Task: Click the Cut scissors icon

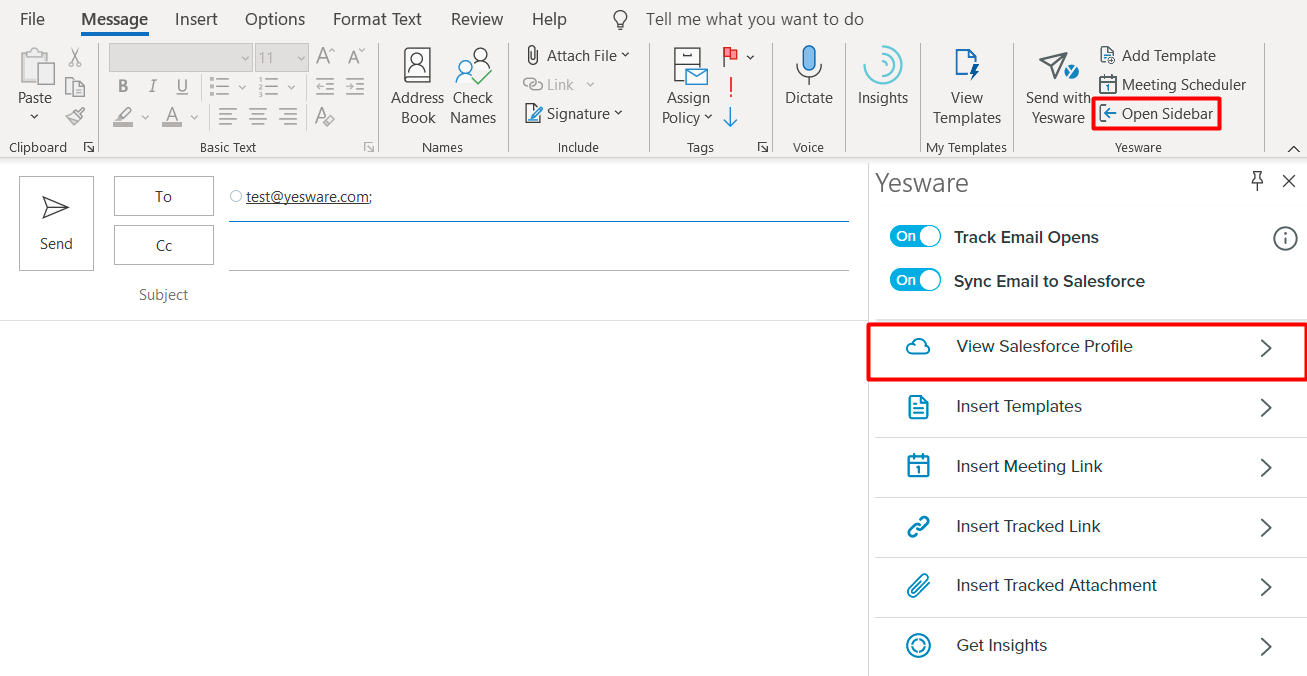Action: (75, 57)
